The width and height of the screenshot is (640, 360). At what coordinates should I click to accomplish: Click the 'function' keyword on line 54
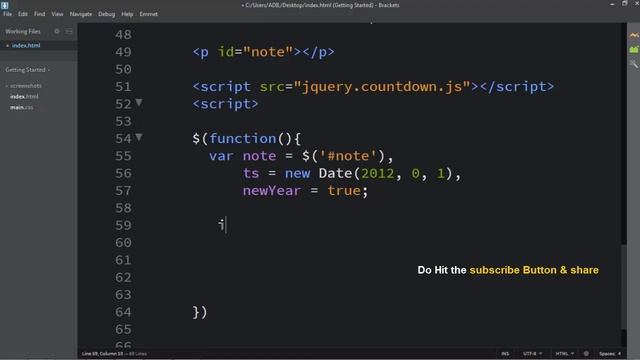(x=243, y=138)
